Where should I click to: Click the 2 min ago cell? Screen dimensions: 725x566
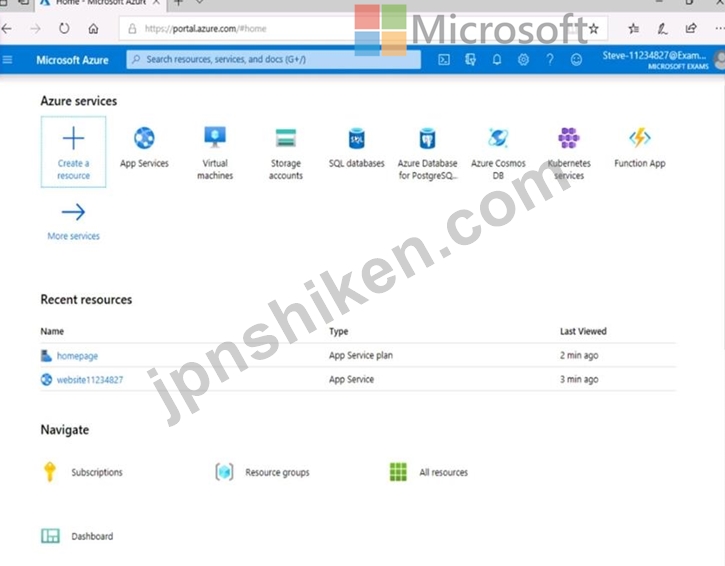[x=579, y=355]
